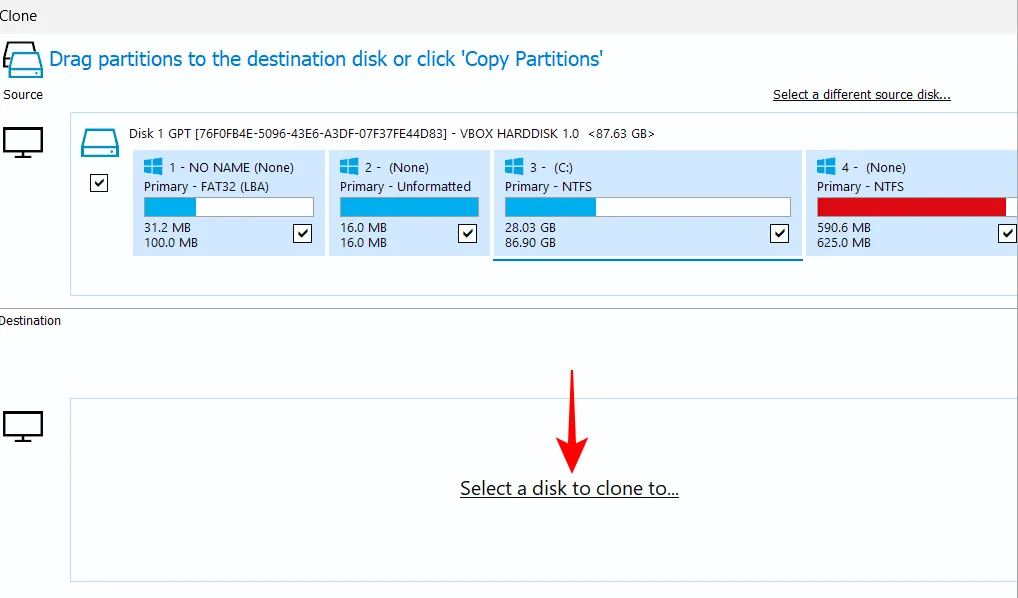1018x598 pixels.
Task: Click the 'Source' section label
Action: coord(23,95)
